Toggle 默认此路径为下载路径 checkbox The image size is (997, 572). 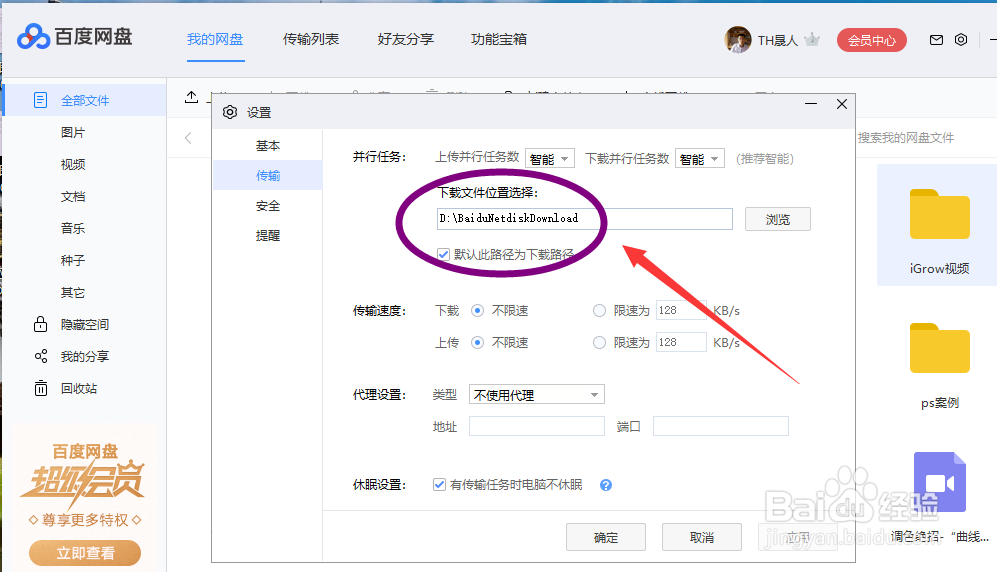[444, 254]
